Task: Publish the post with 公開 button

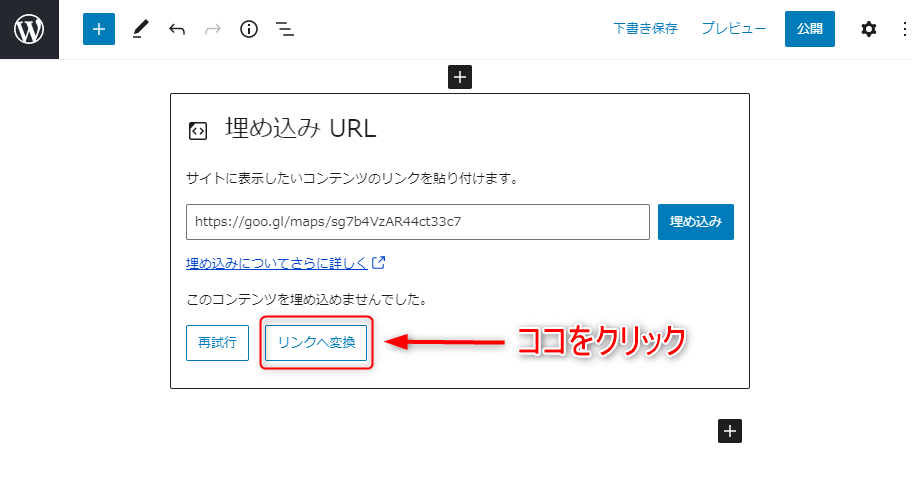Action: (810, 29)
